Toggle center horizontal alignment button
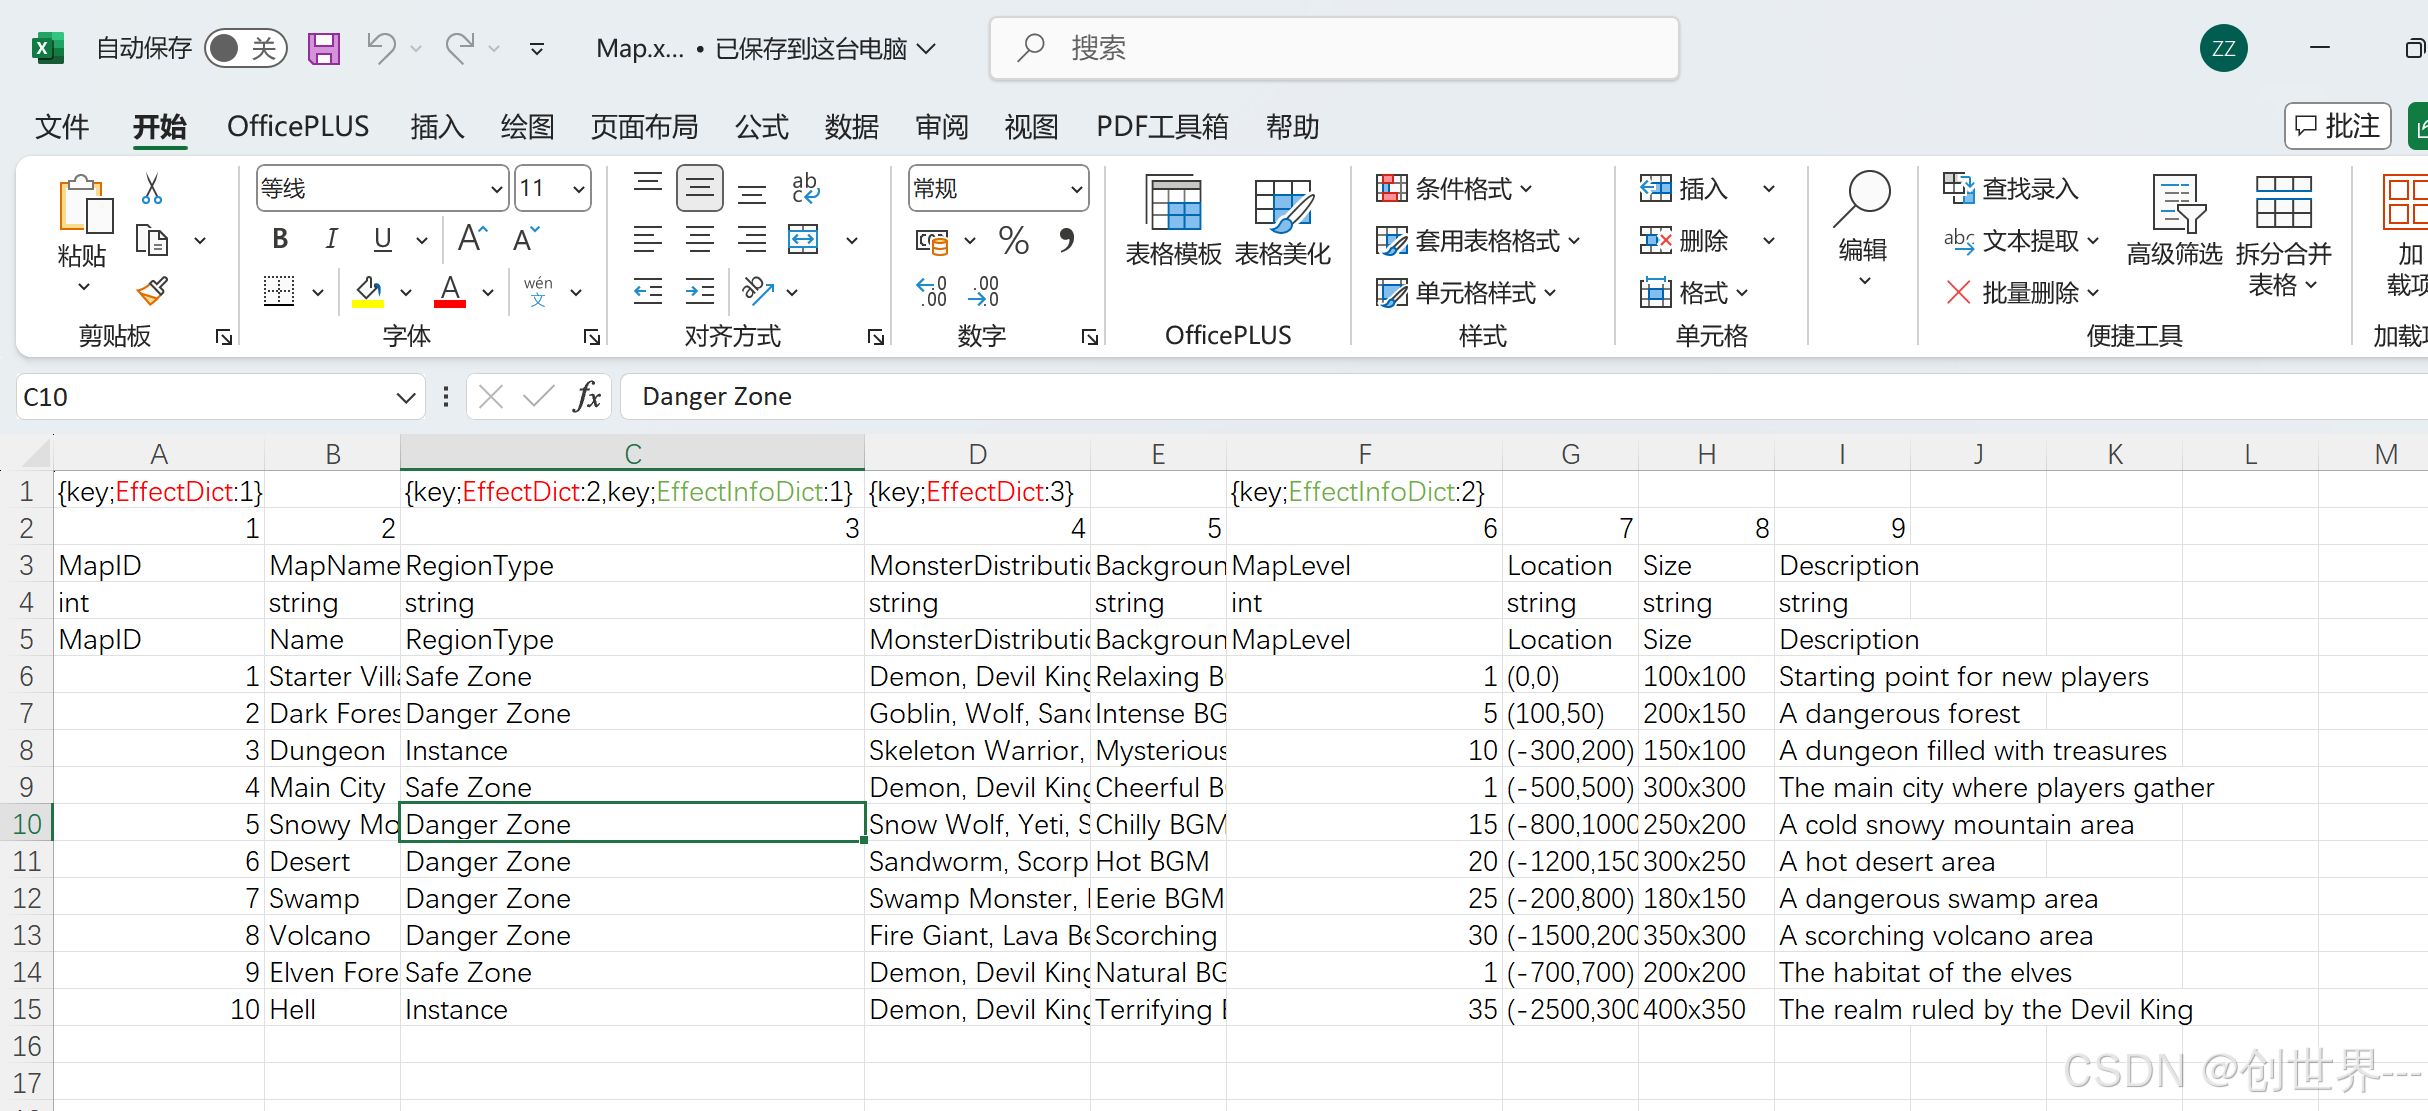 [x=700, y=240]
